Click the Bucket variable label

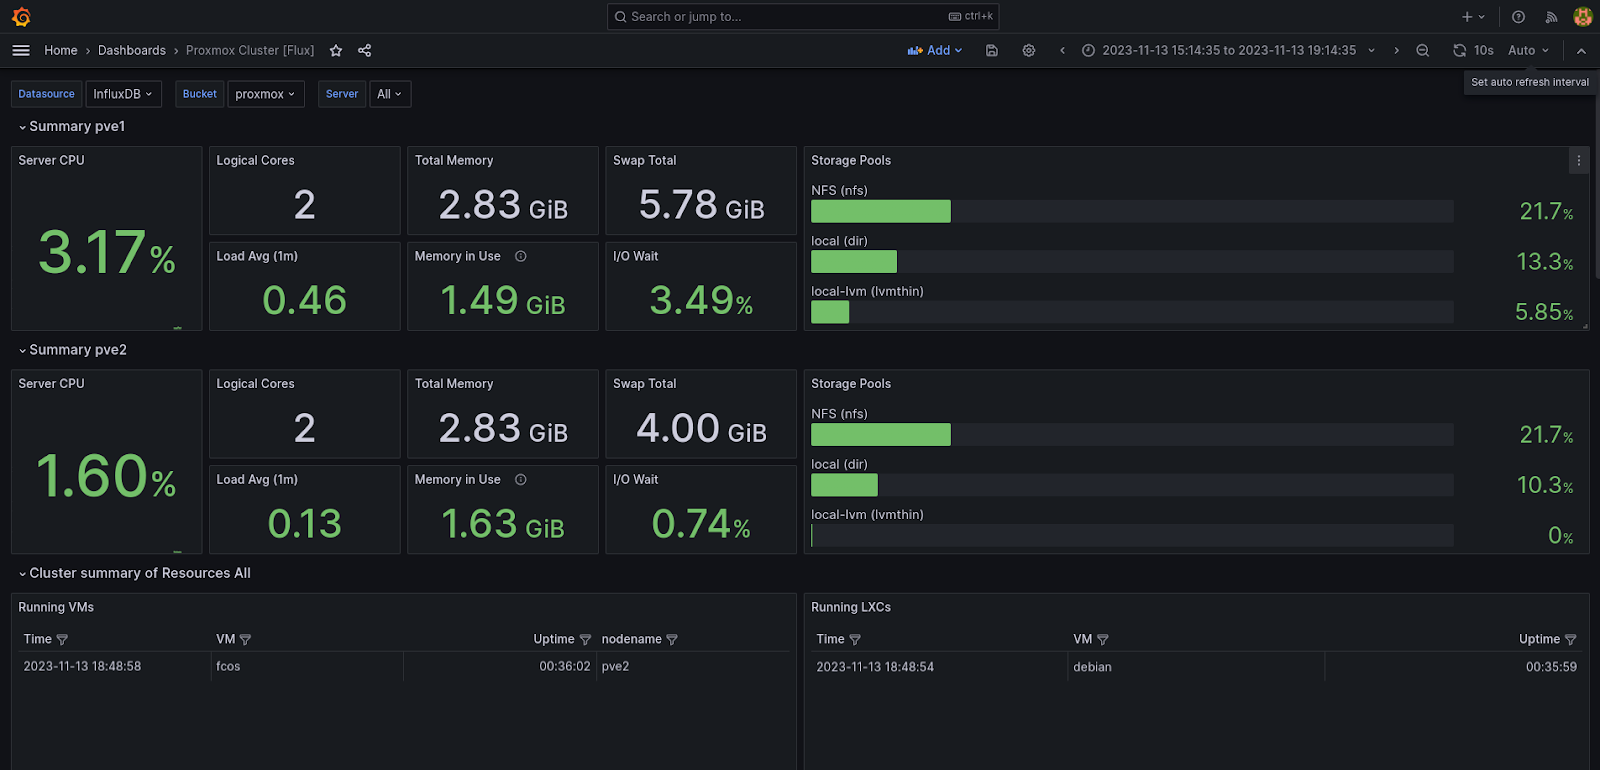pos(200,94)
